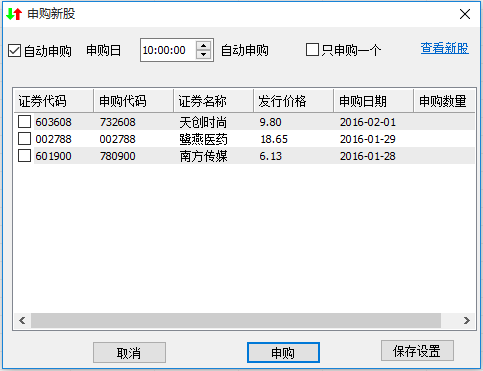
Task: Sort by the 发行价格 column header
Action: tap(294, 101)
